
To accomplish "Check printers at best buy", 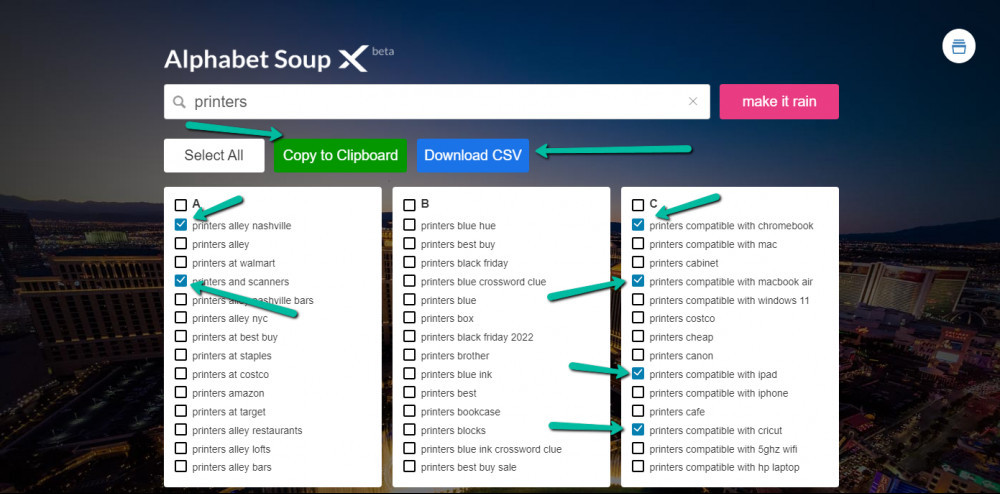I will (180, 336).
